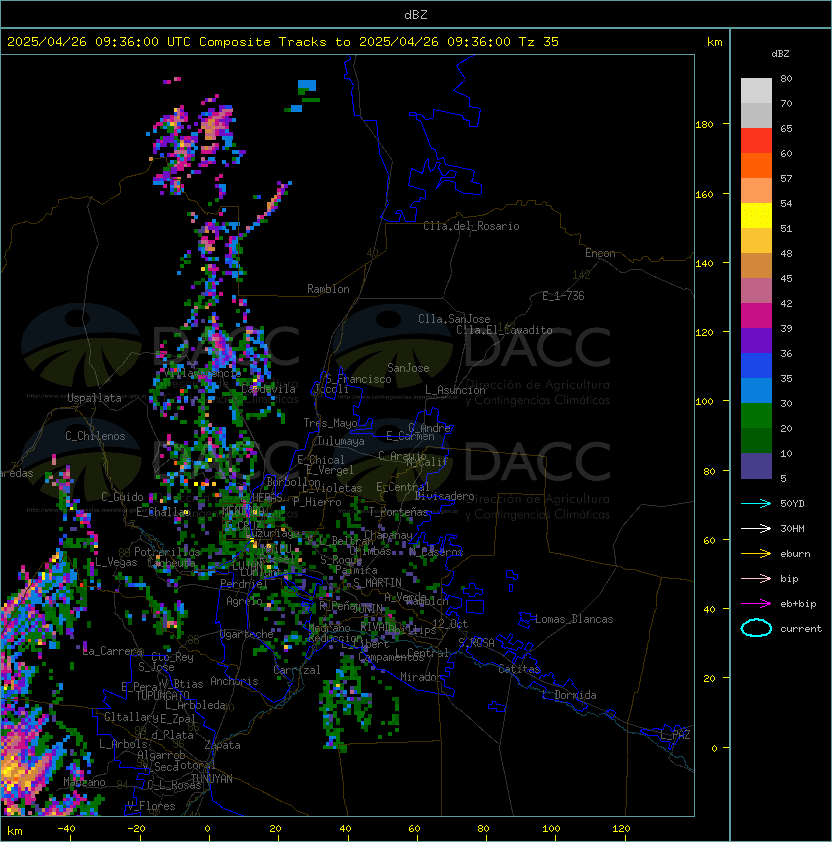
Task: Click 'Tz 35' in the header line
Action: pyautogui.click(x=539, y=42)
